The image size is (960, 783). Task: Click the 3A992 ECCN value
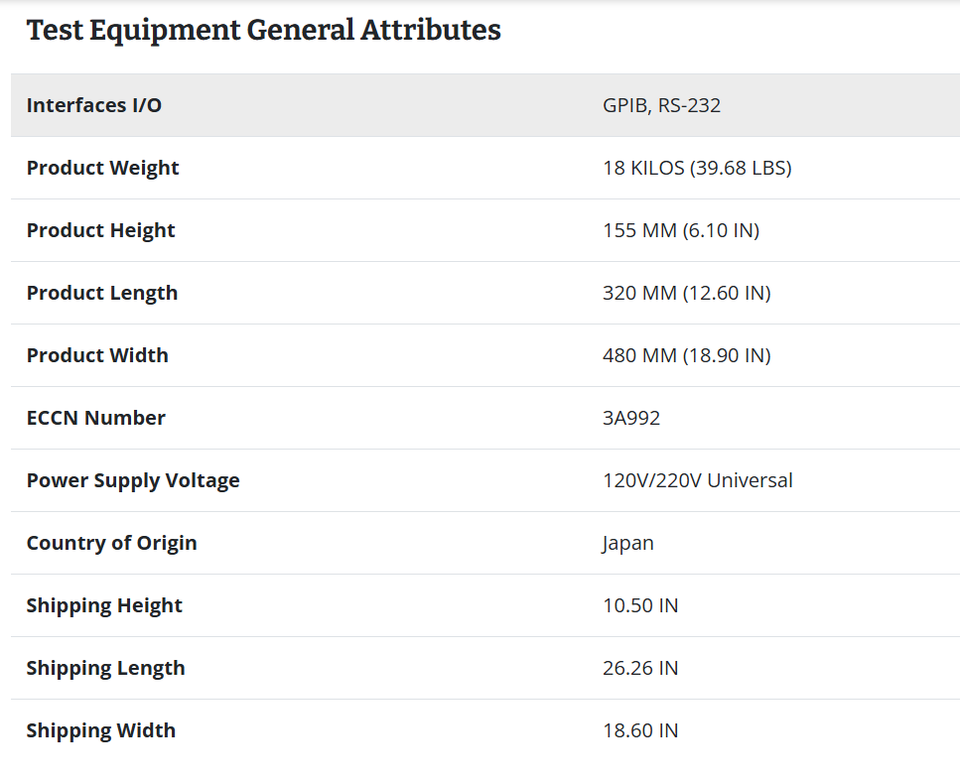tap(631, 418)
